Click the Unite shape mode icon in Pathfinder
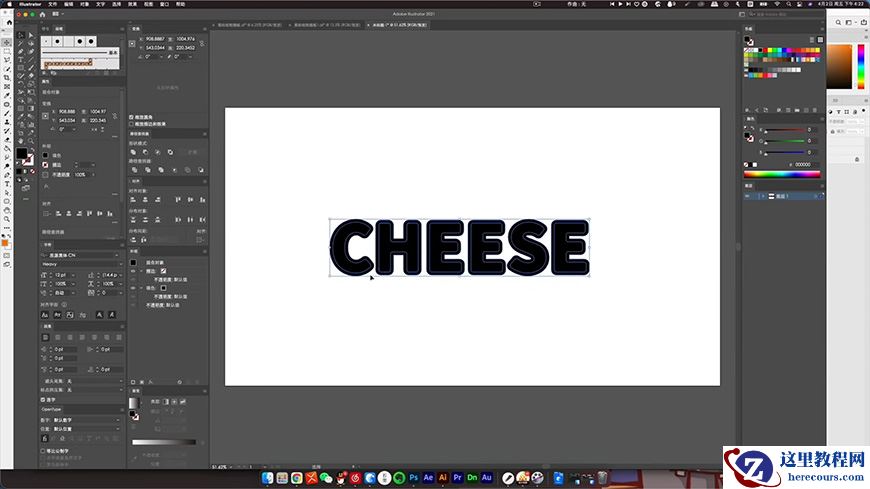870x489 pixels. 133,152
